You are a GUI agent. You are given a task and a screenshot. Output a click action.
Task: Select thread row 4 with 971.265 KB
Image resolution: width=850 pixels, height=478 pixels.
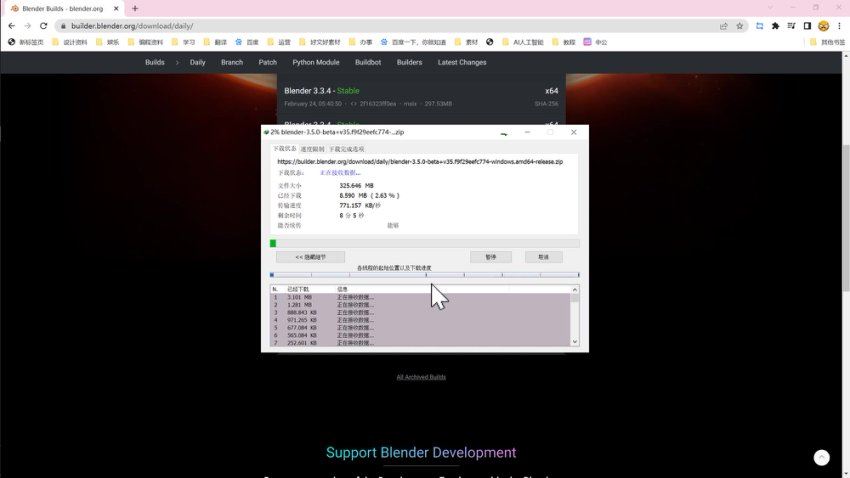420,320
